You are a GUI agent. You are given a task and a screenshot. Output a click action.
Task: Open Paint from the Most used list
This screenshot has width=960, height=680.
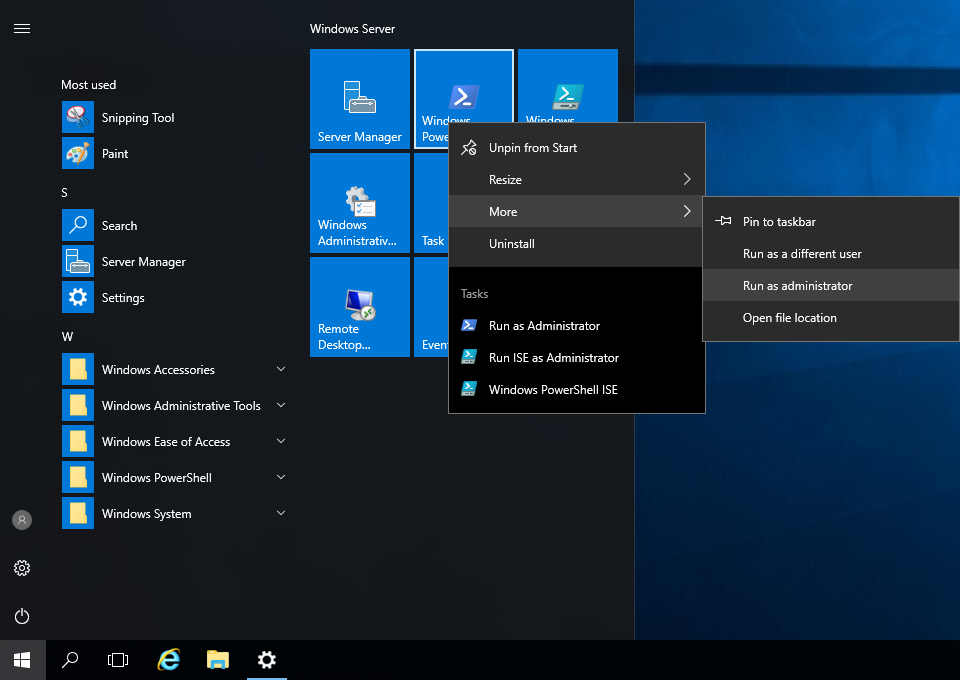pyautogui.click(x=115, y=154)
